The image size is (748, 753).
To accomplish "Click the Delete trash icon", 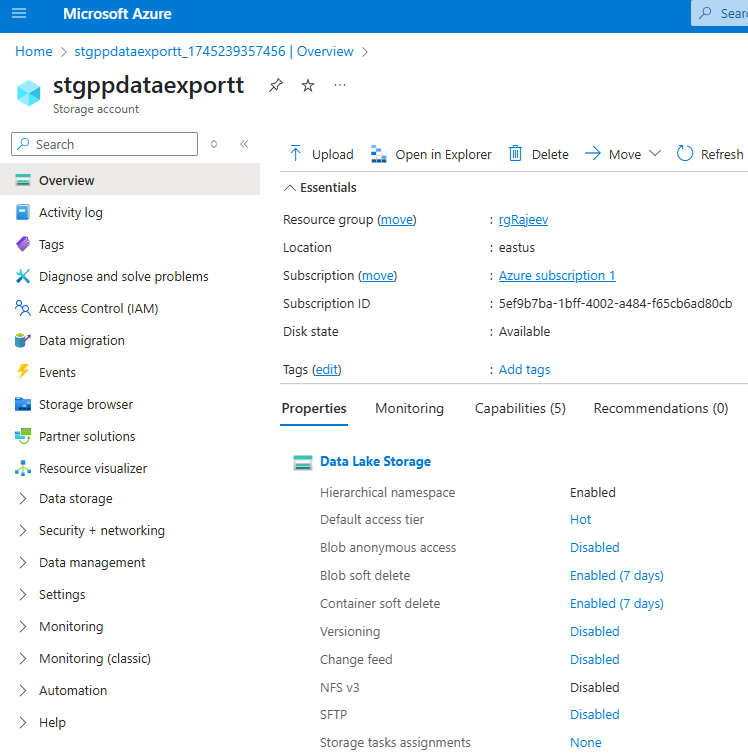I will (x=516, y=154).
